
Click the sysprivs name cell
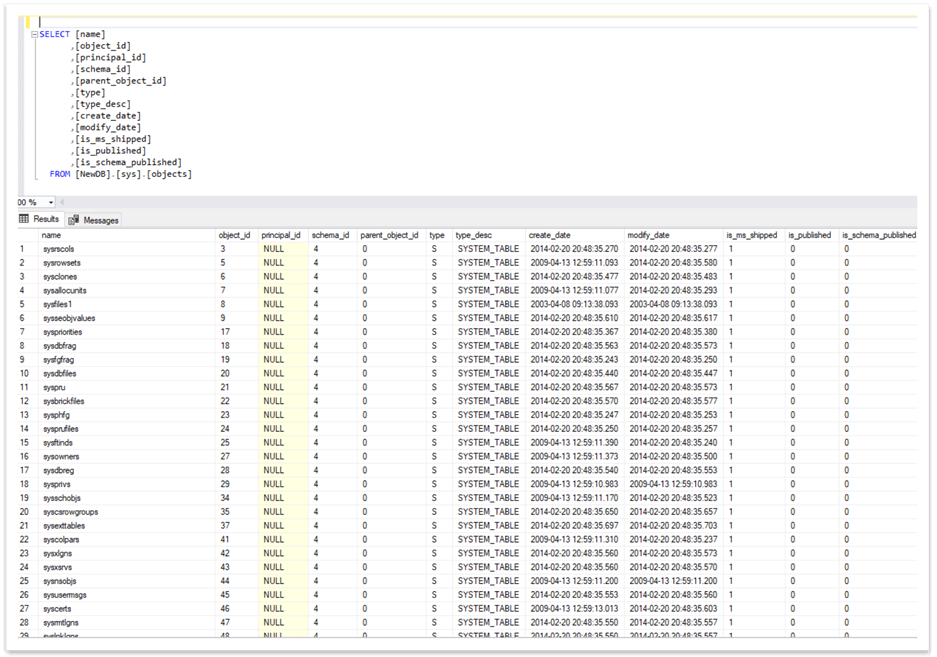(x=128, y=484)
